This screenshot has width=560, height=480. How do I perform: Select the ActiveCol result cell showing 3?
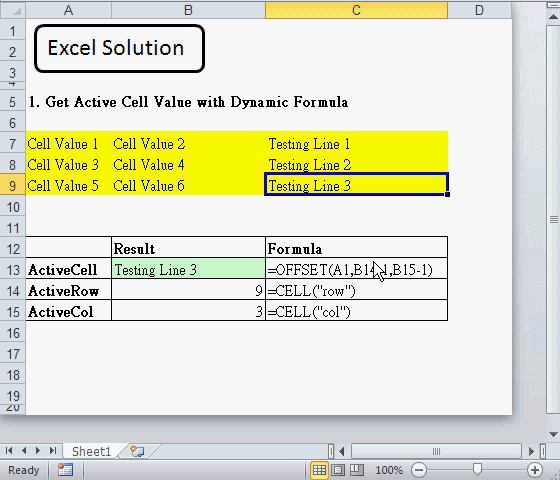click(x=188, y=311)
